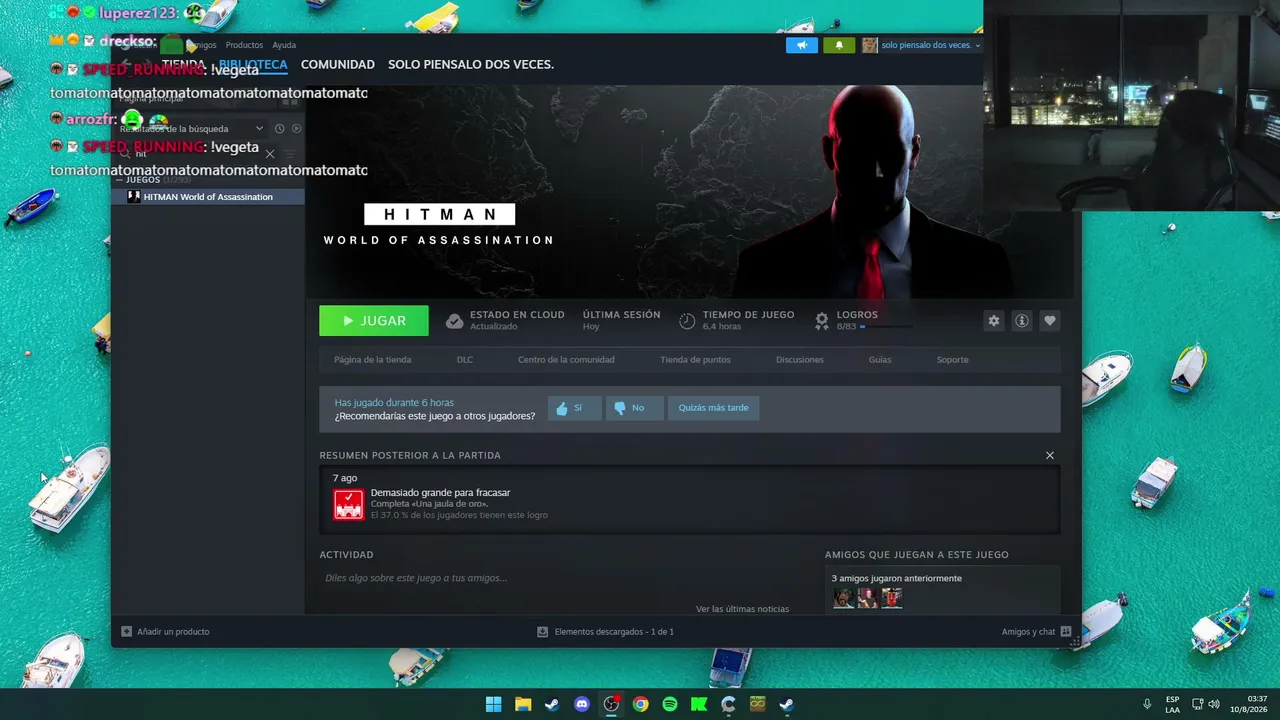Open the green notifications bell
The image size is (1280, 720).
tap(839, 45)
